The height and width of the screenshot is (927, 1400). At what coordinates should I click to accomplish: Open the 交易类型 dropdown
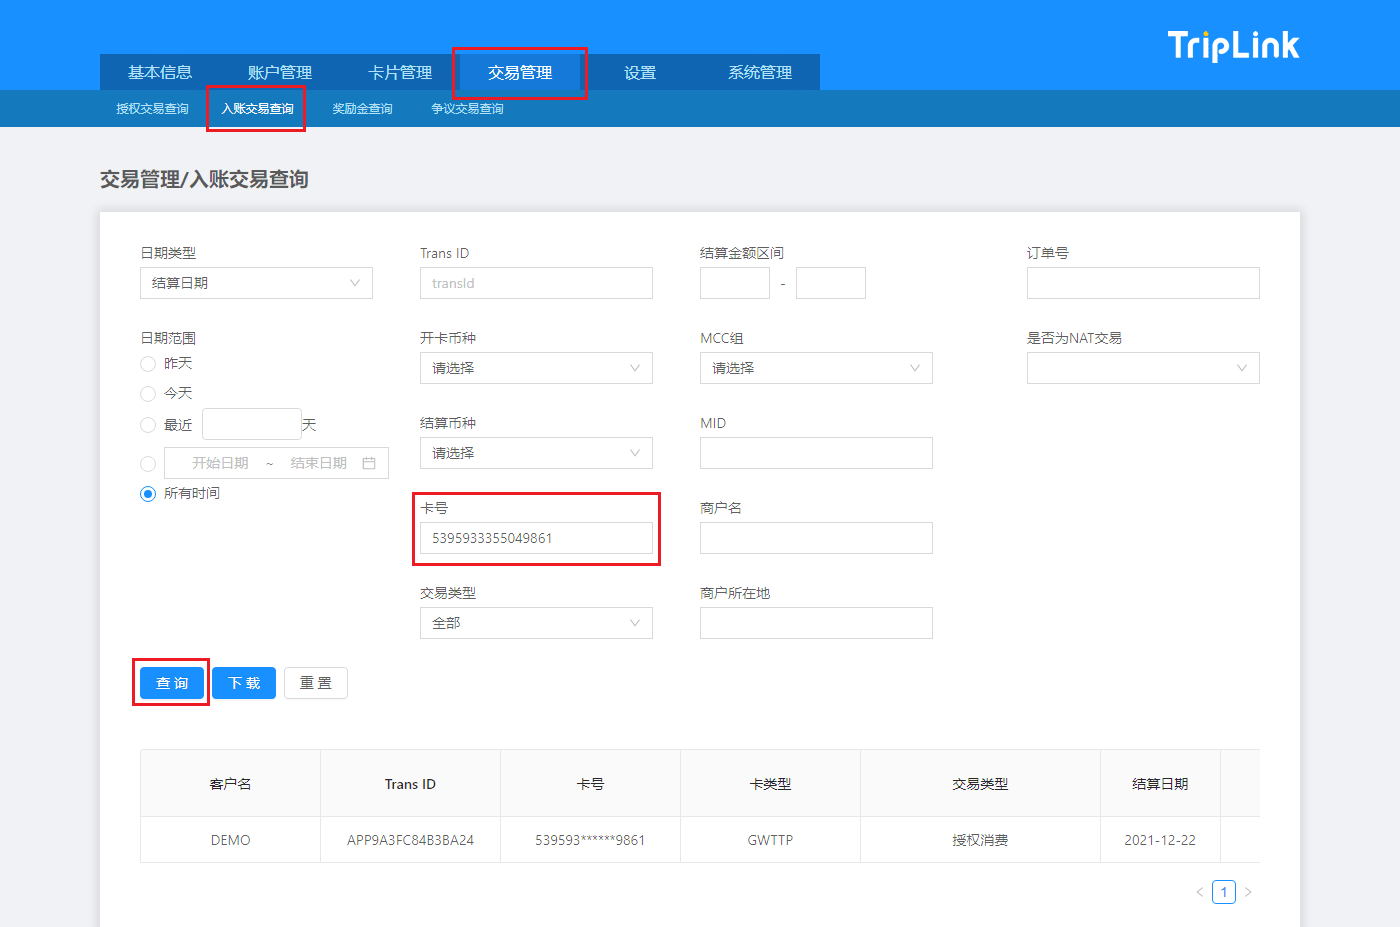click(x=536, y=623)
